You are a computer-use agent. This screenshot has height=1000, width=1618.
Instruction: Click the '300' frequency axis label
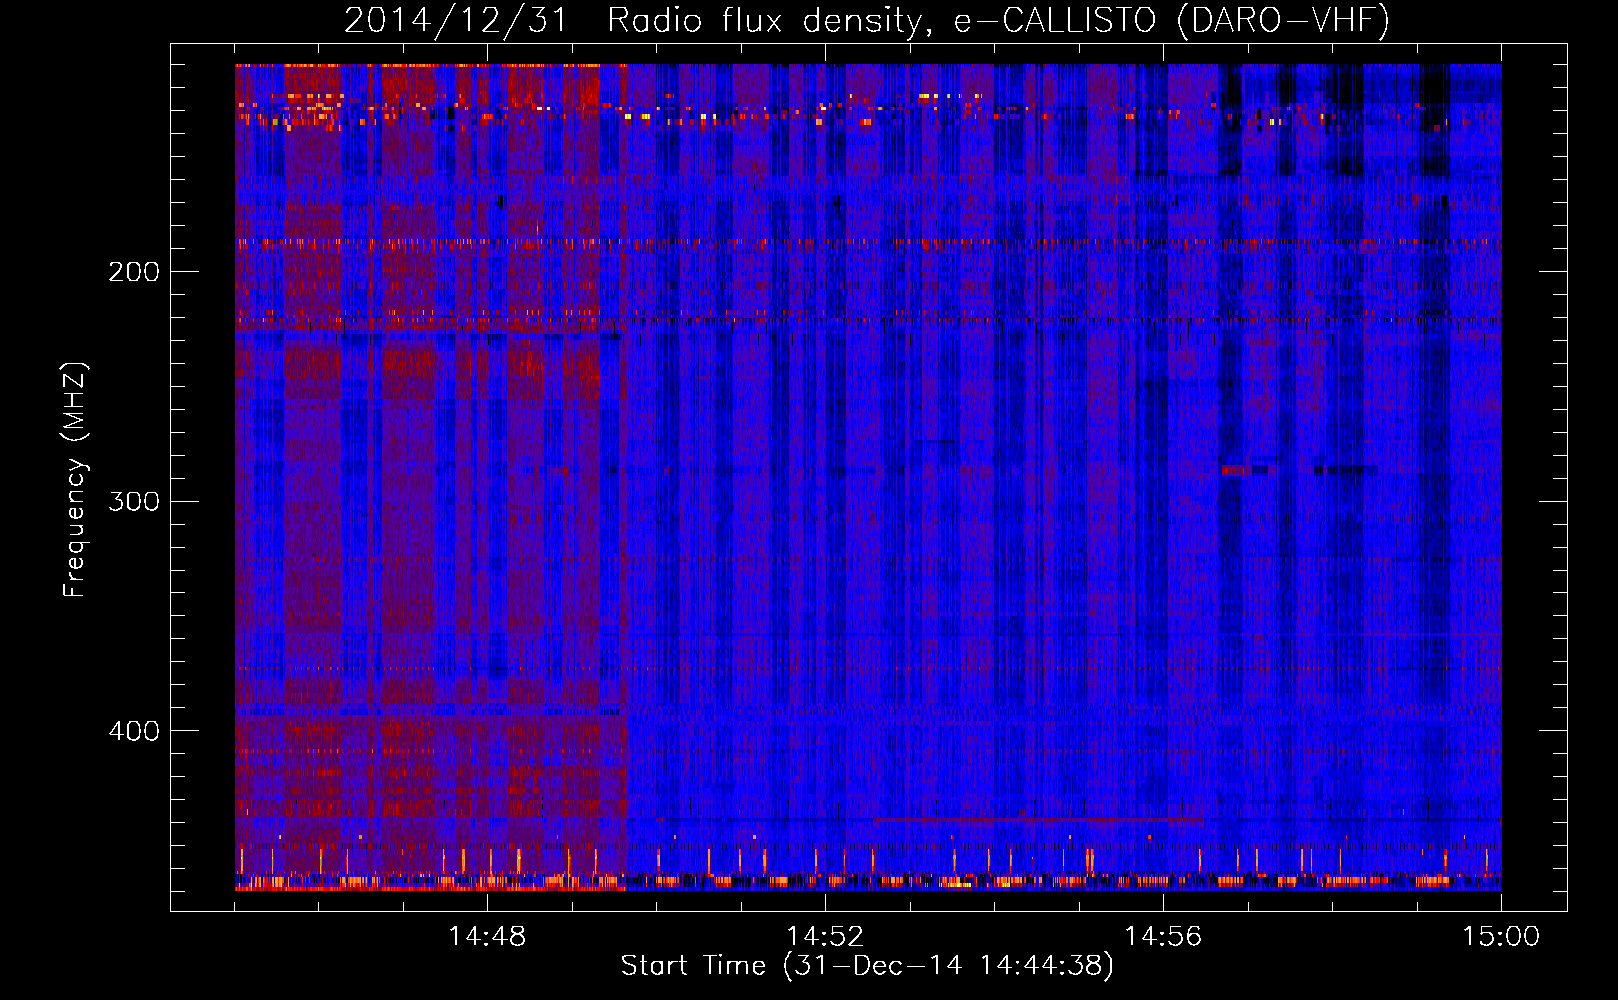coord(134,501)
